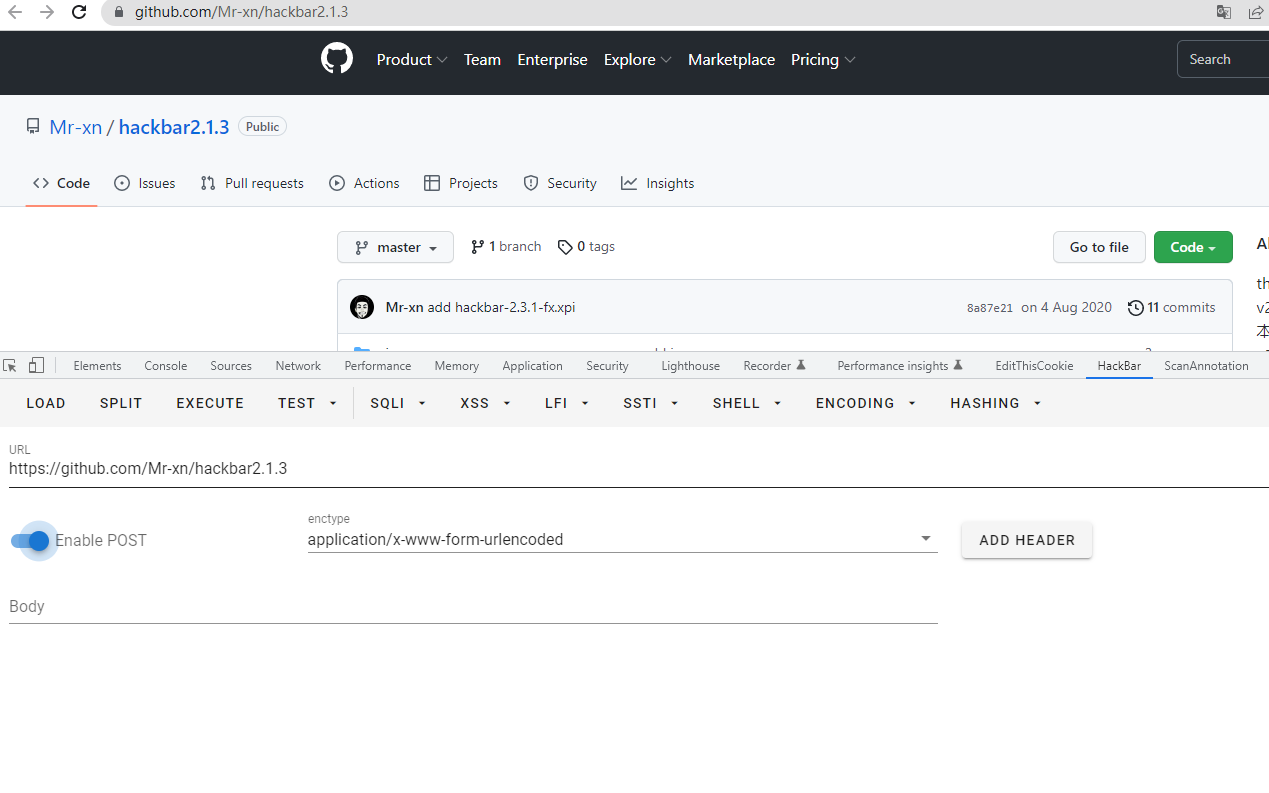Image resolution: width=1269 pixels, height=793 pixels.
Task: Open the repository Actions tab
Action: tap(364, 183)
